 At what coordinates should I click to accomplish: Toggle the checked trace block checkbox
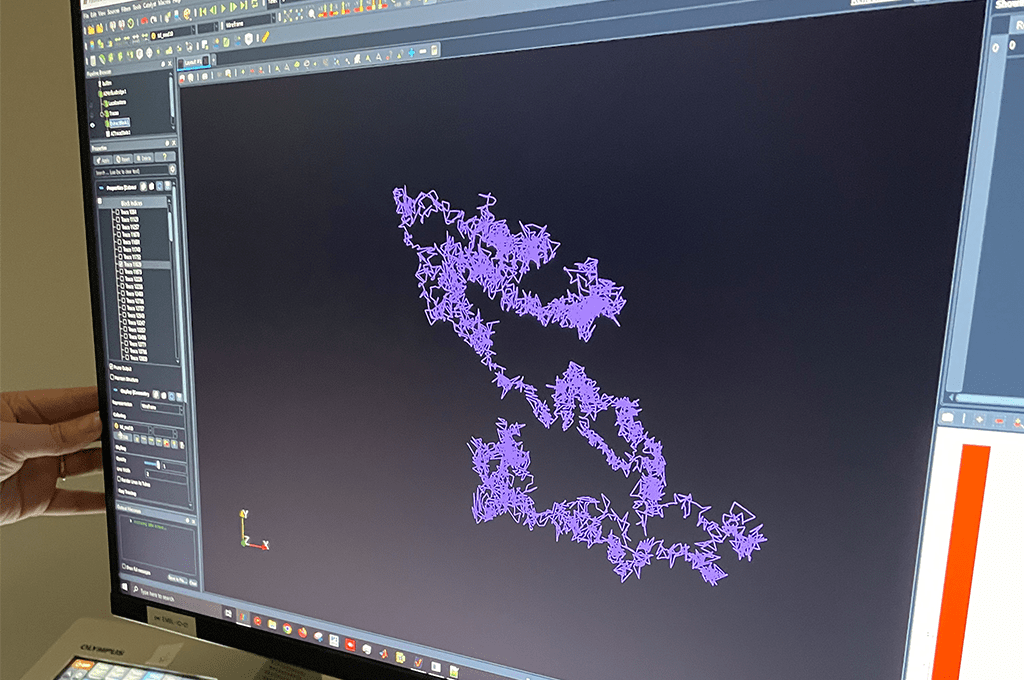(x=118, y=265)
